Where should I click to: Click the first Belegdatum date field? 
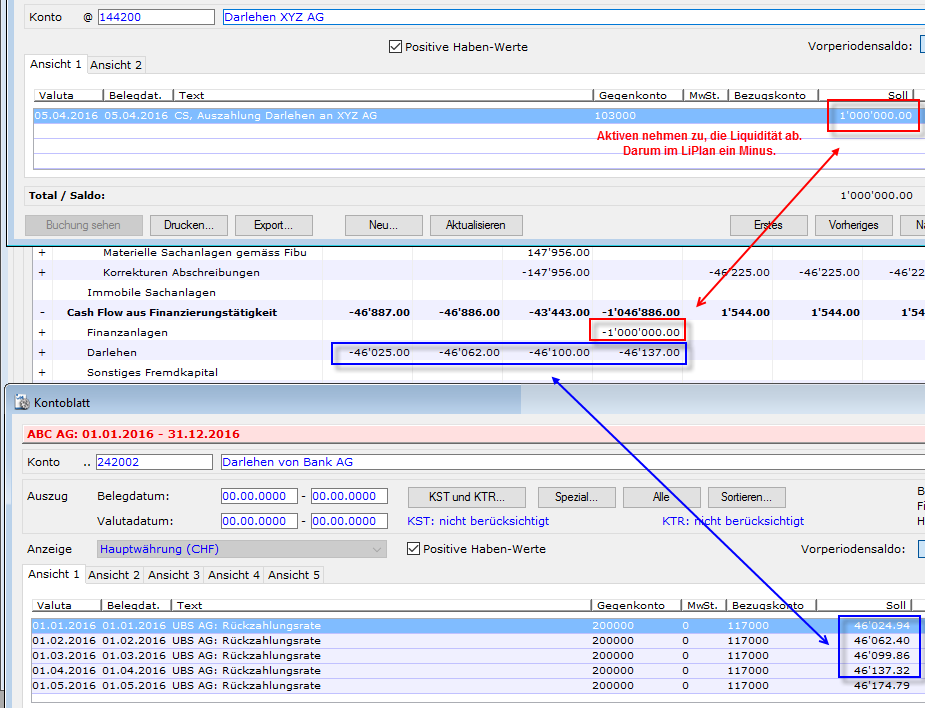259,496
